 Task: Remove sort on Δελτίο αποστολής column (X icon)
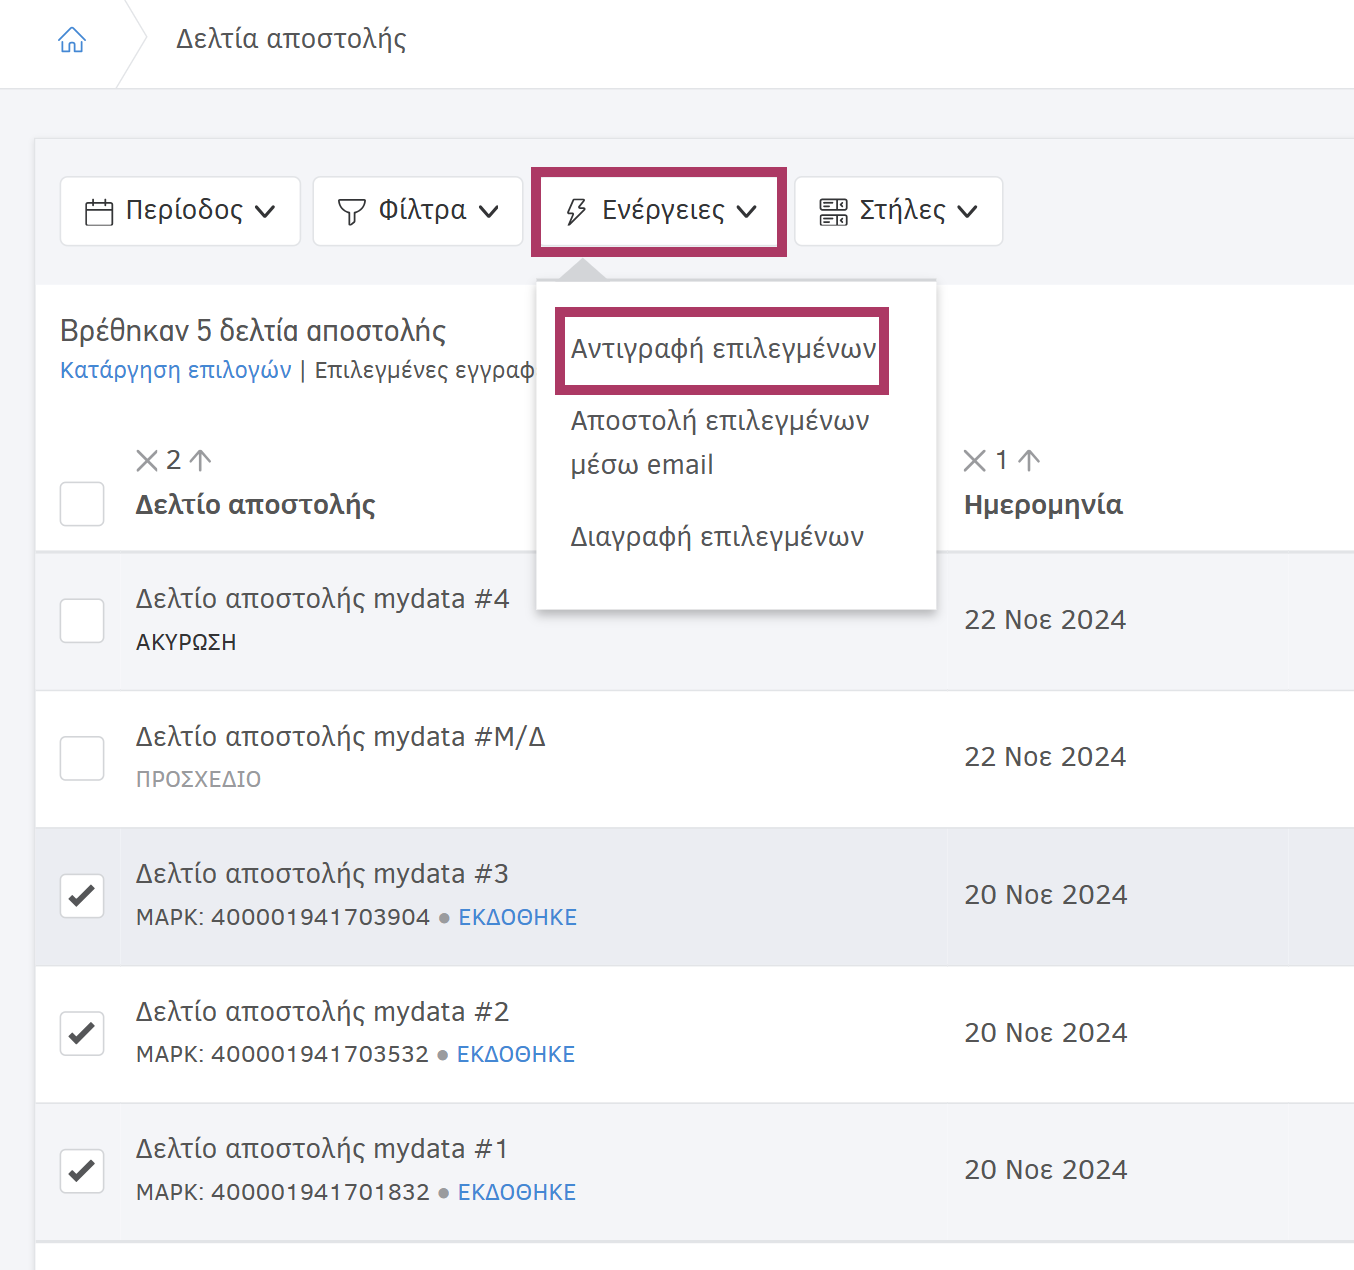tap(147, 460)
